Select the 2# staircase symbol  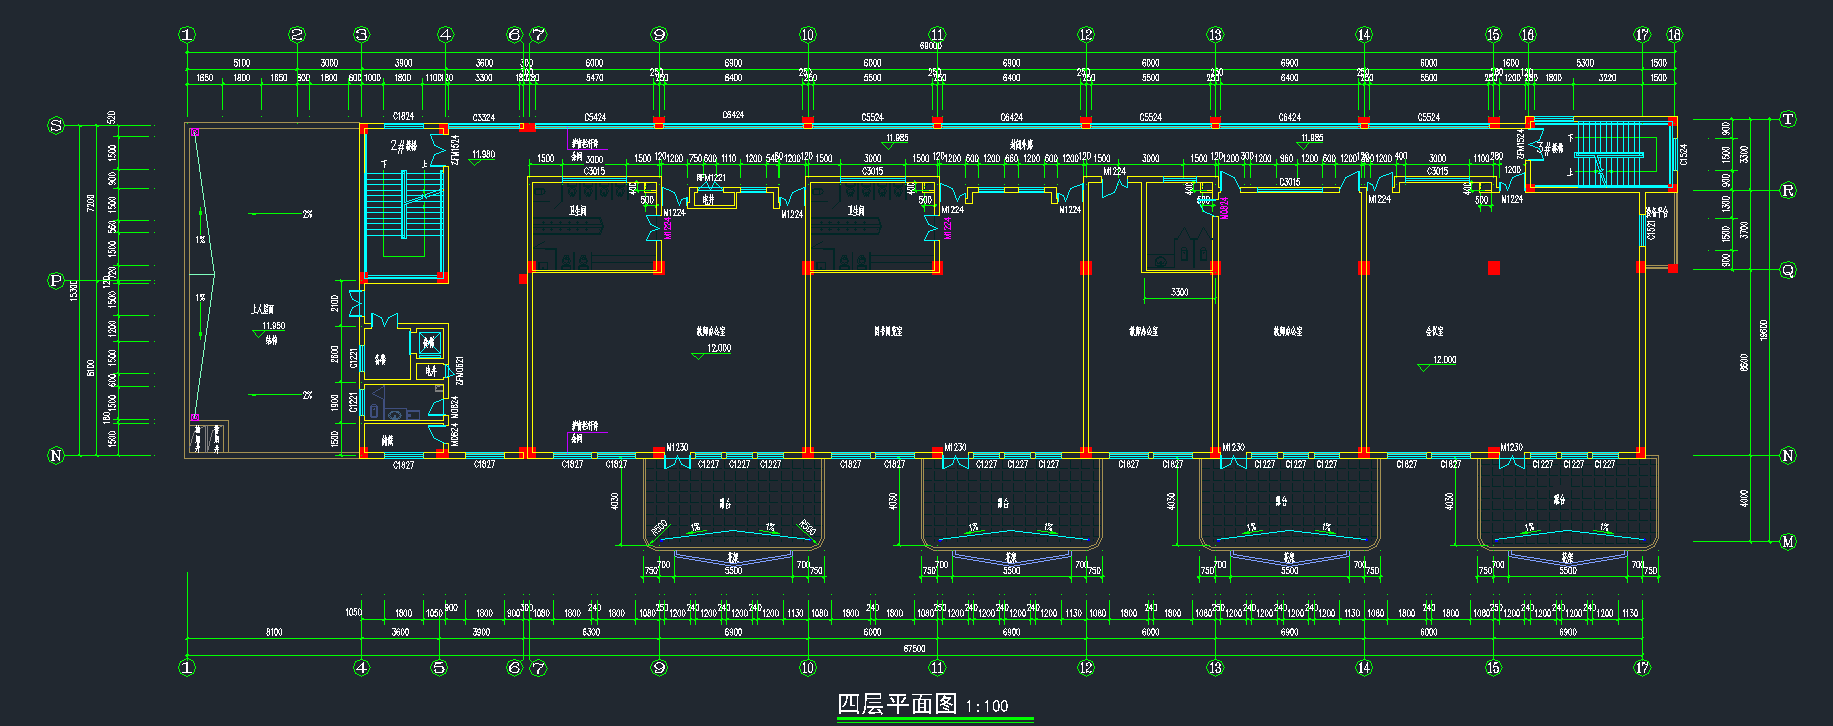coord(404,207)
